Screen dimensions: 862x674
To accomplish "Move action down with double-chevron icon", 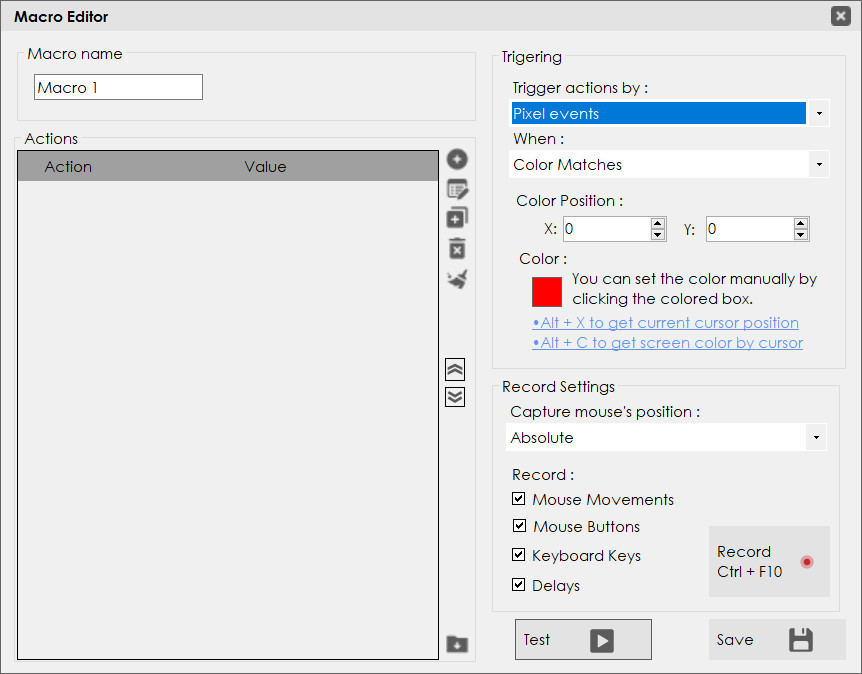I will coord(455,397).
